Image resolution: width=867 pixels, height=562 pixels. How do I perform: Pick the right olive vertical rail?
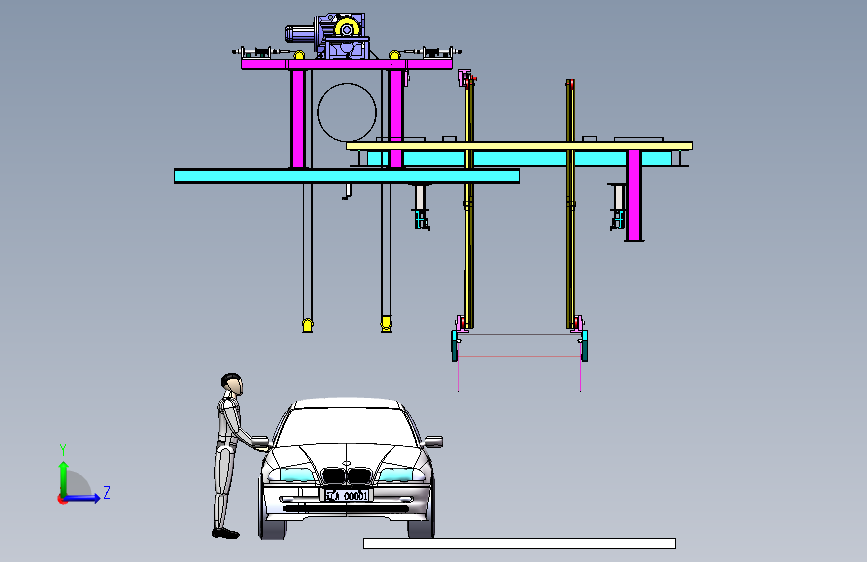(x=570, y=204)
